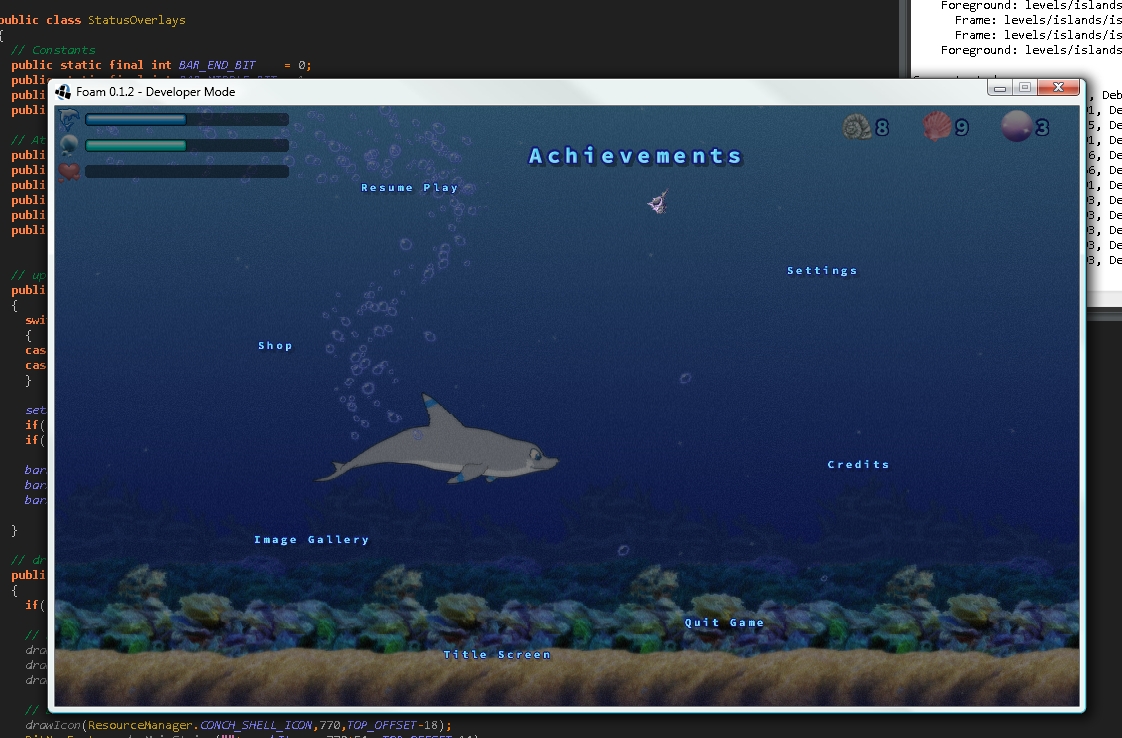Click the purple pearl counter icon
Image resolution: width=1122 pixels, height=738 pixels.
point(1016,127)
